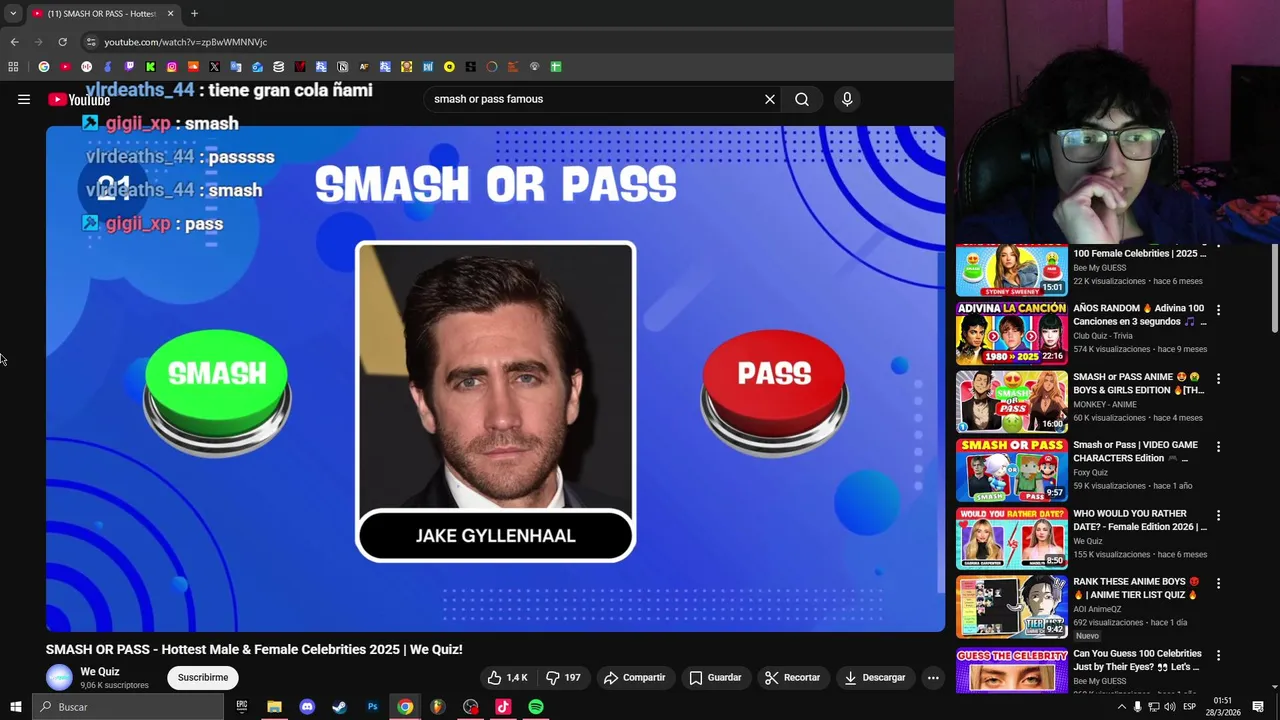Open a new browser tab
This screenshot has height=720, width=1280.
pos(194,14)
